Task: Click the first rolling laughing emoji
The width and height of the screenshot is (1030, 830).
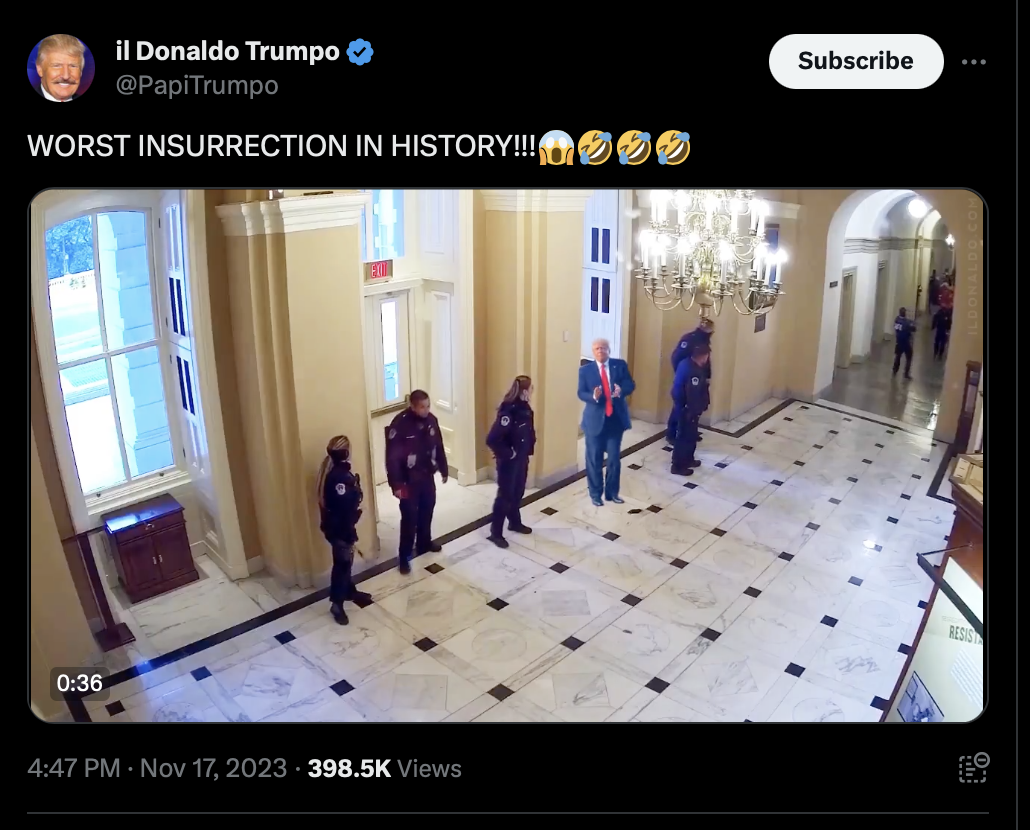Action: 595,147
